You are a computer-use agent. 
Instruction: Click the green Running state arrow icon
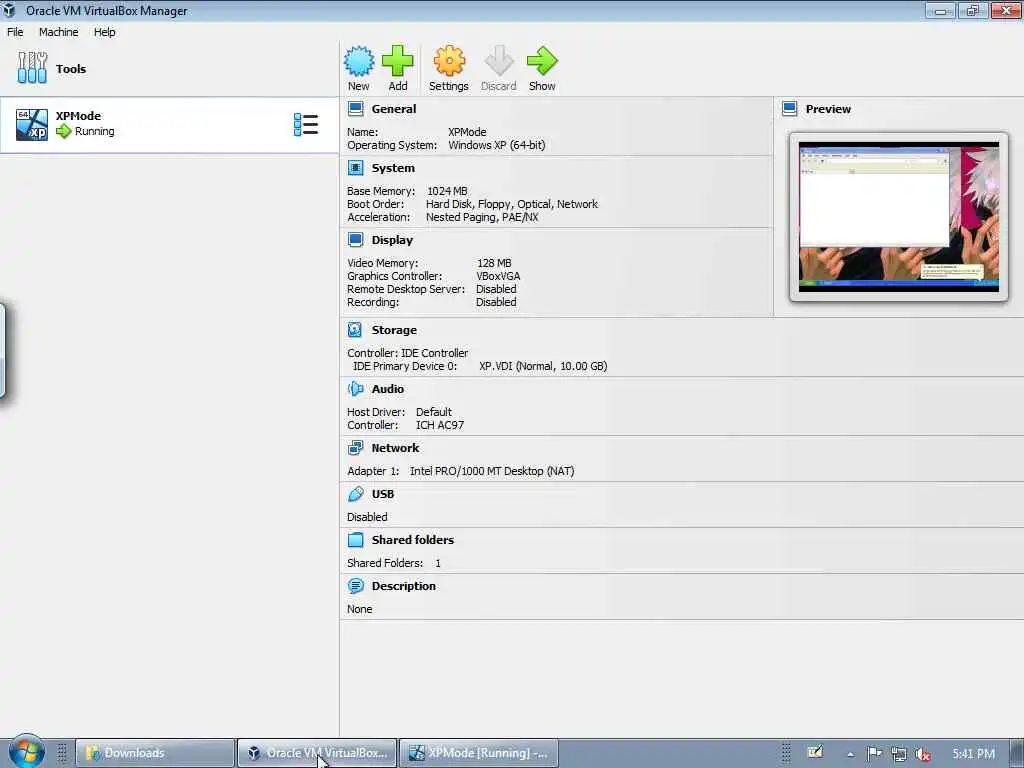tap(63, 131)
